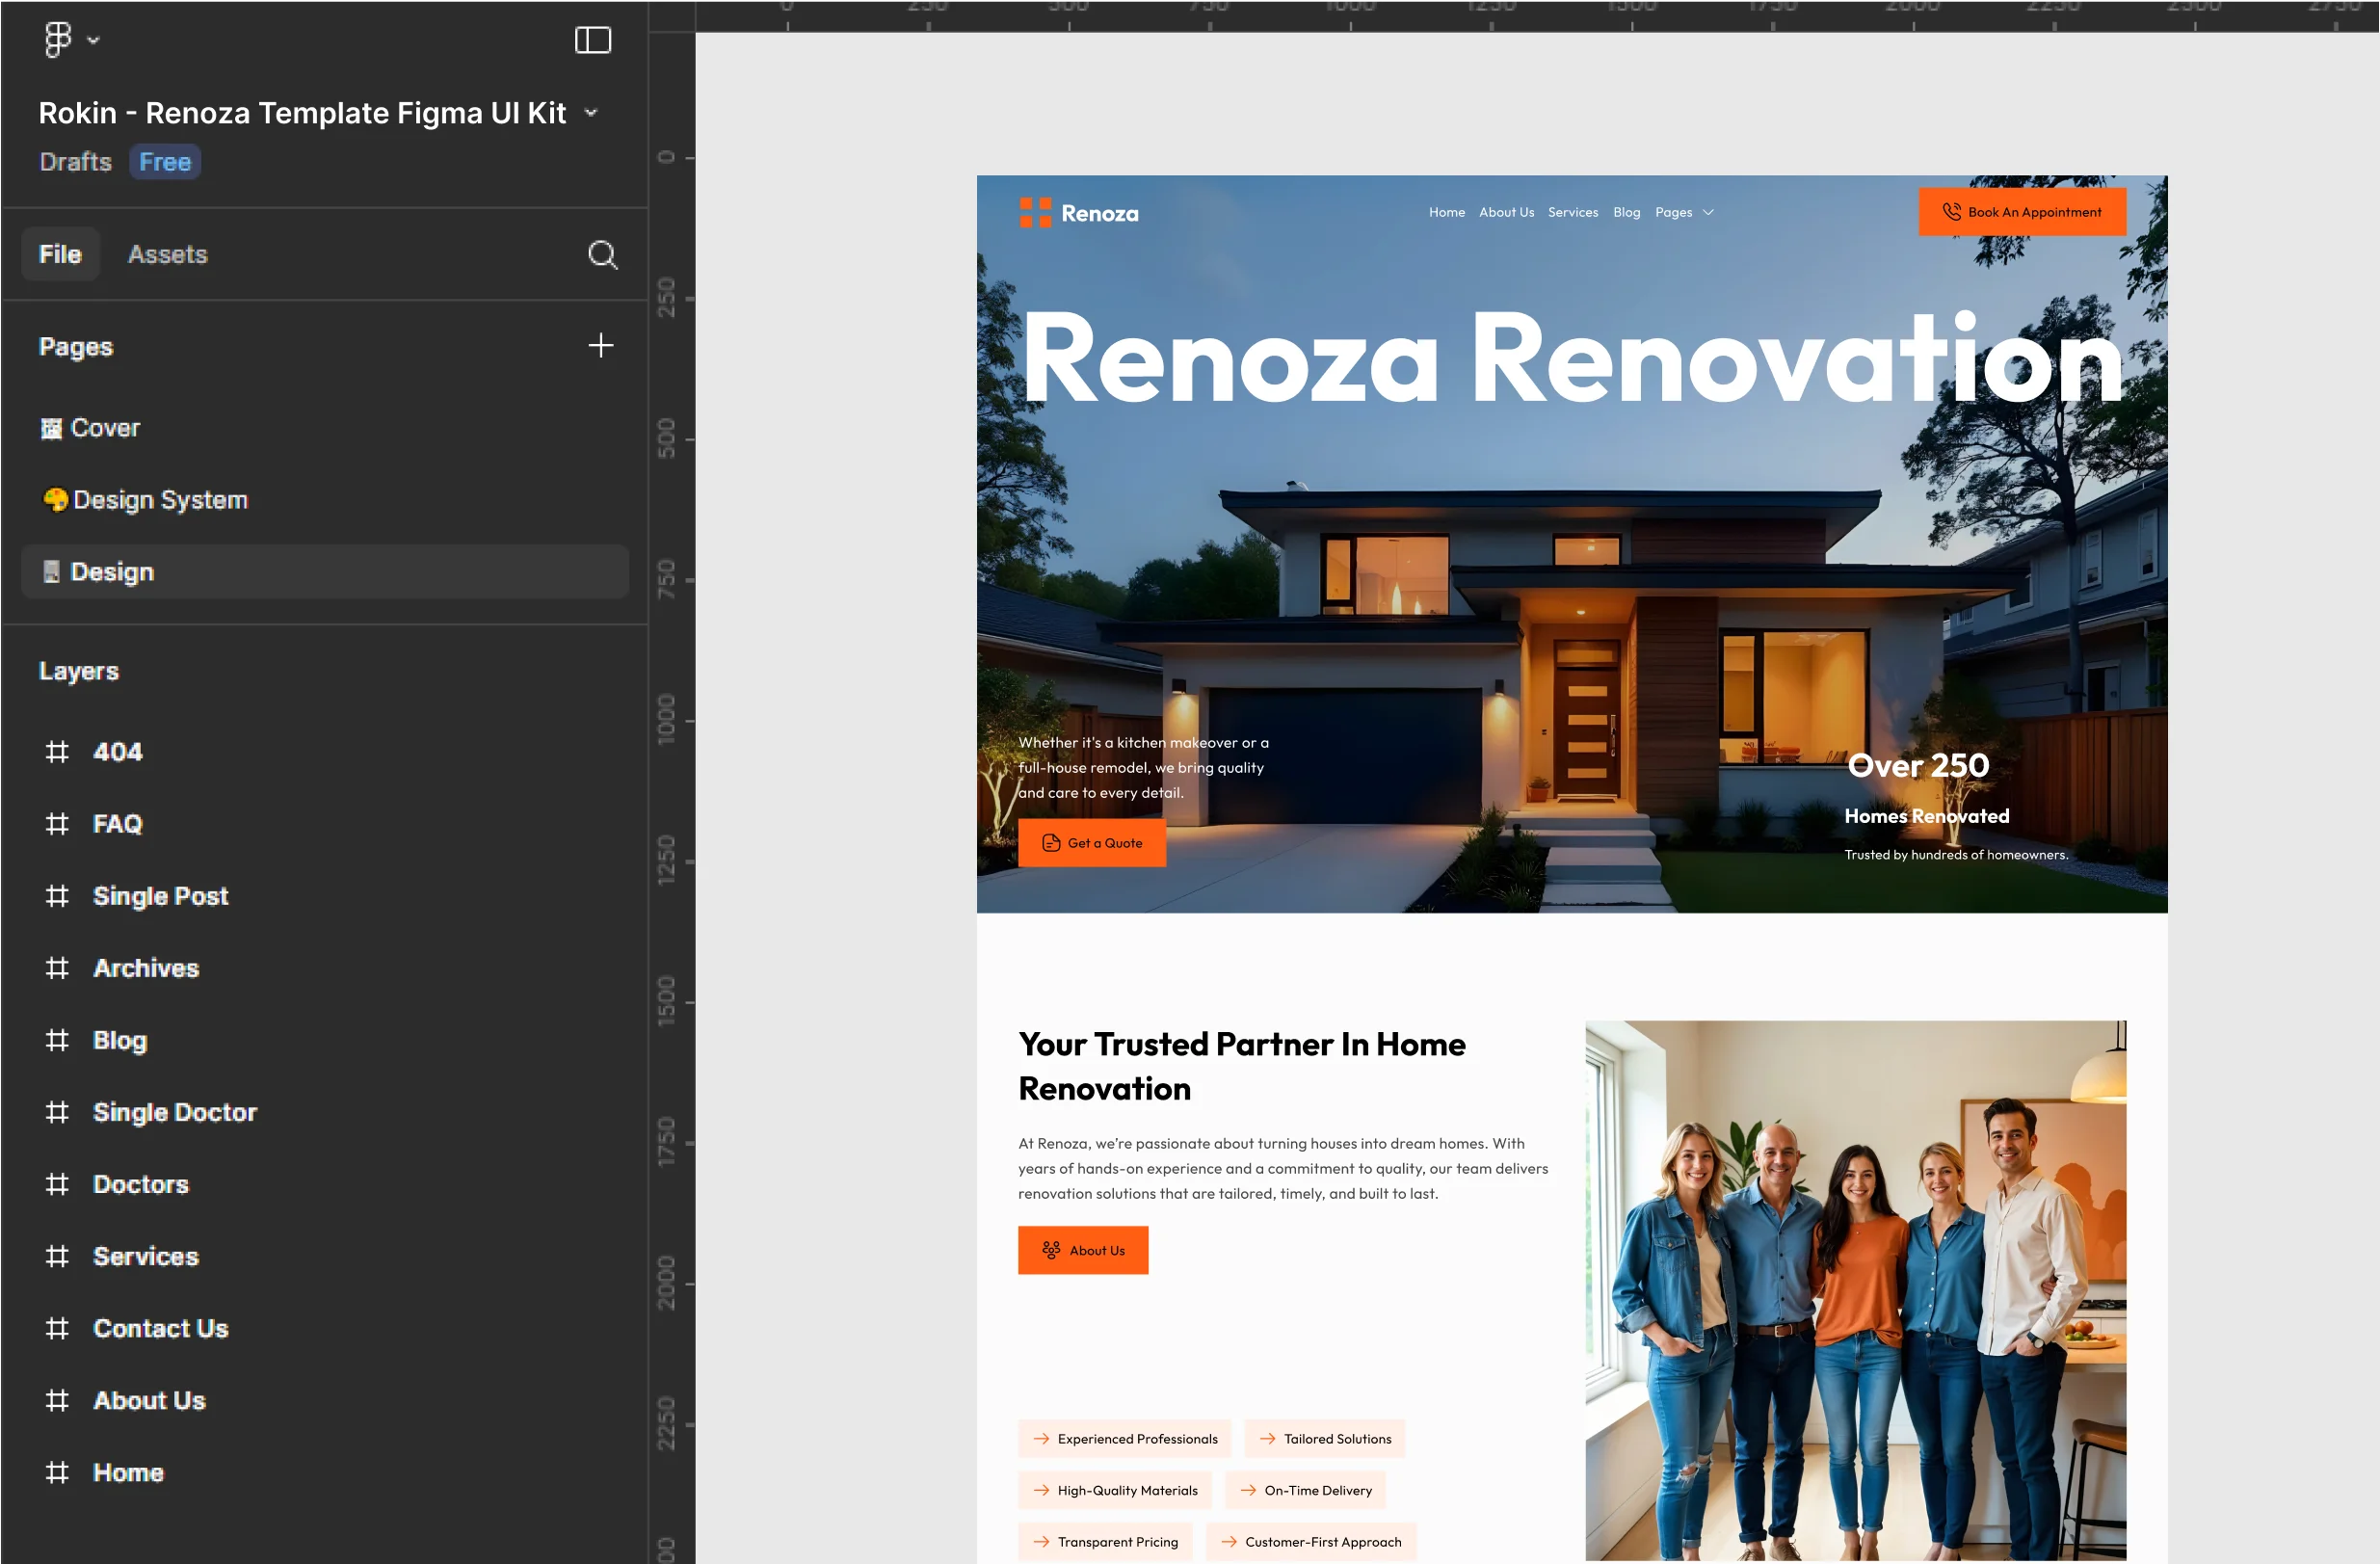
Task: Click the orange About Us button
Action: click(1083, 1250)
